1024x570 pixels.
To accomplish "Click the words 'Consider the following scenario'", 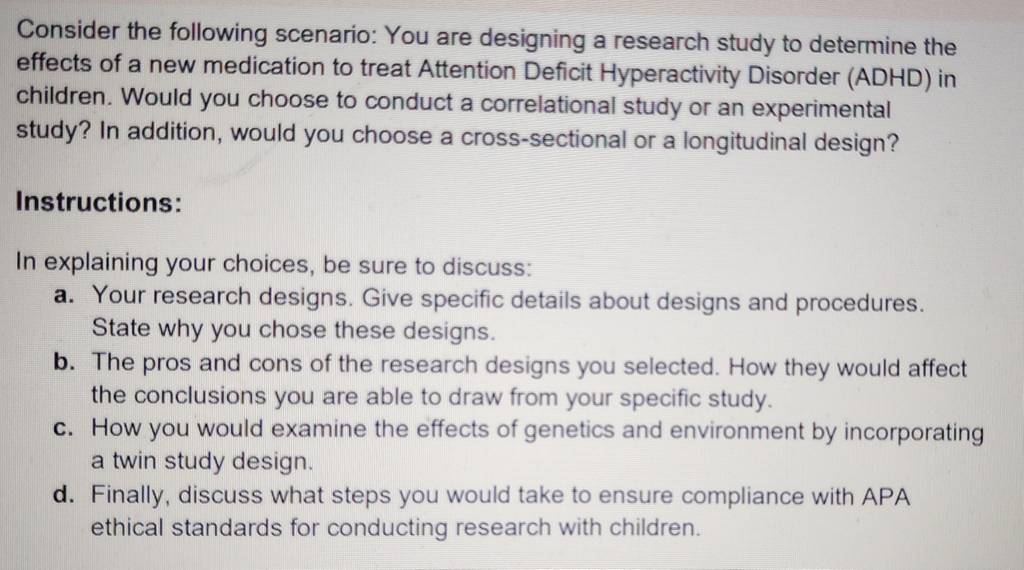I will pos(194,33).
